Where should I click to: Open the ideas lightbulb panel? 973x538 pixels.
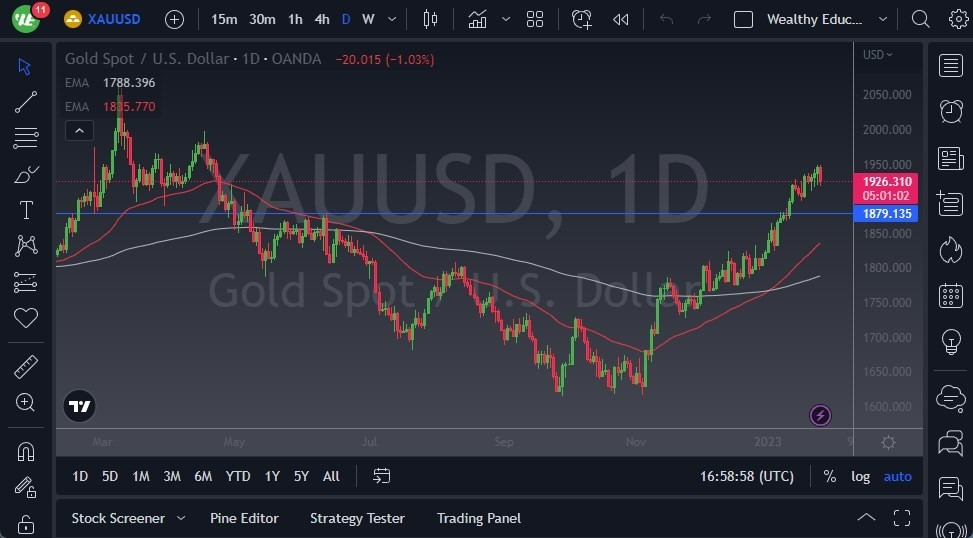tap(951, 341)
